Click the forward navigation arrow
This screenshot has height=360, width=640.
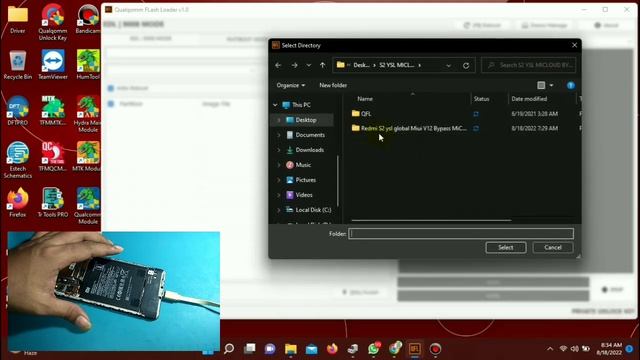pos(294,65)
